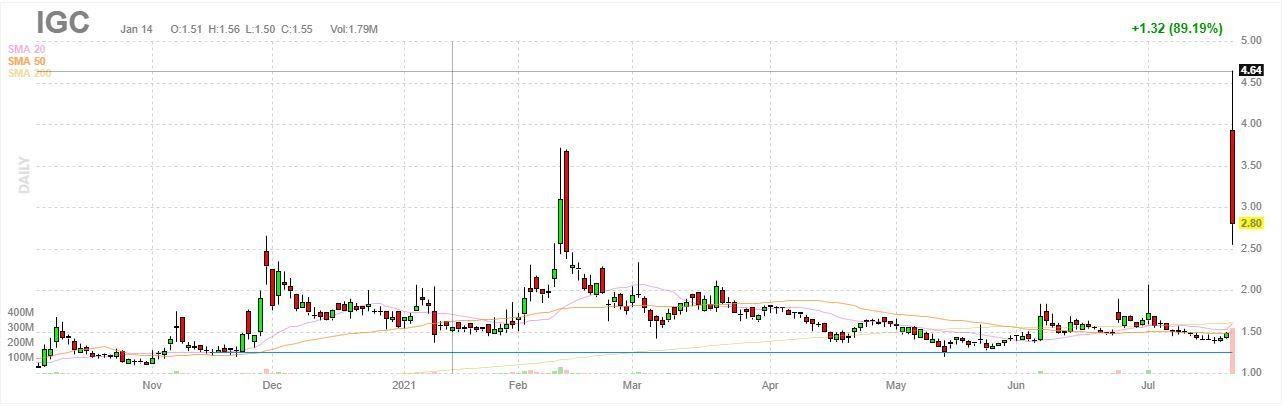Click the 2021 axis label

point(403,385)
